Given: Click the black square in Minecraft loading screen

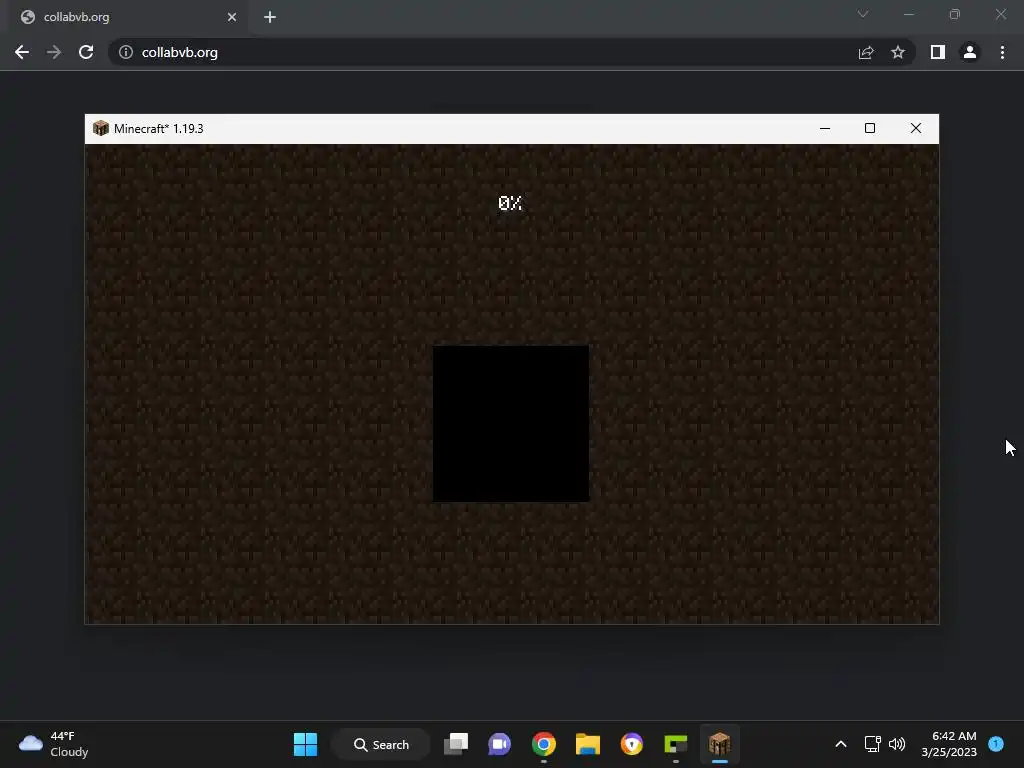Looking at the screenshot, I should pyautogui.click(x=511, y=424).
